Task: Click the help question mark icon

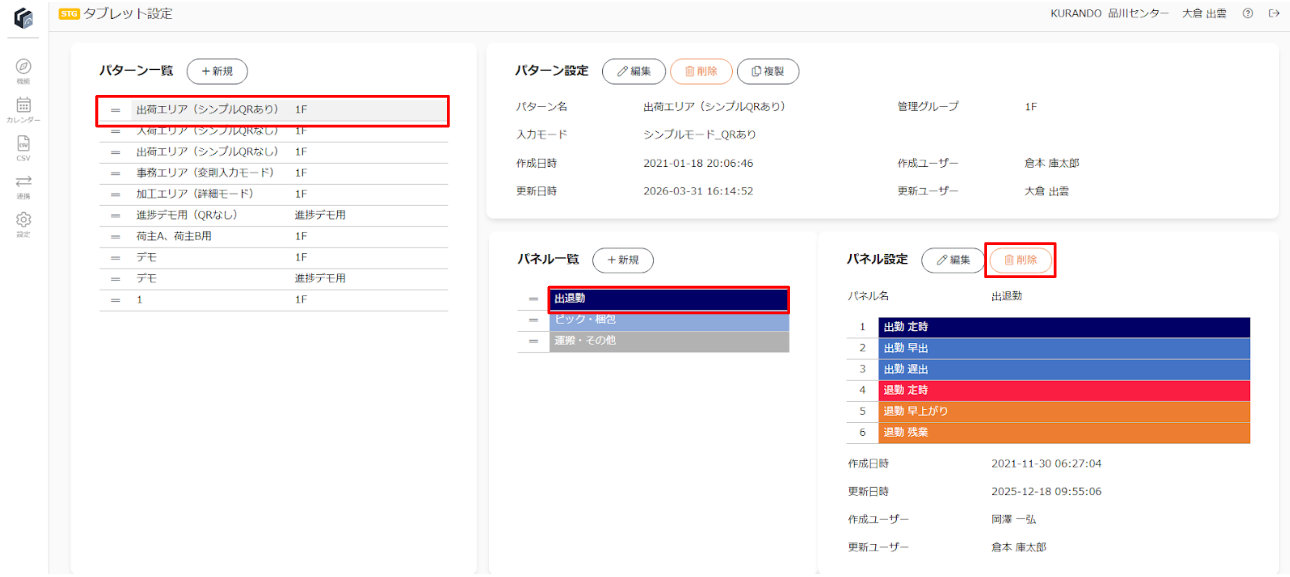Action: [x=1247, y=13]
